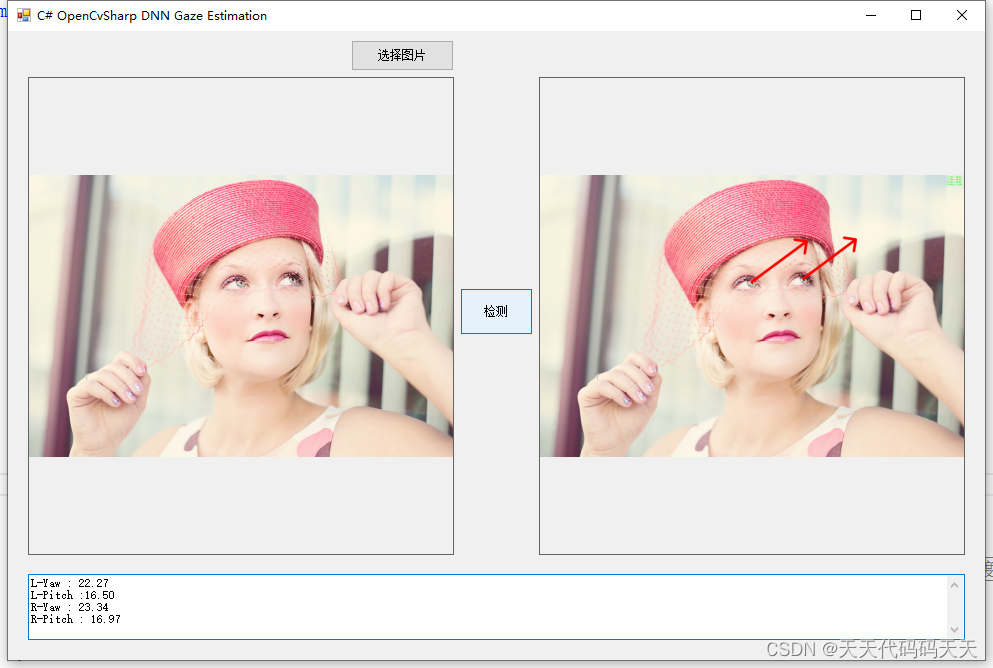Screen dimensions: 993x668
Task: Click the 'R-Yaw : 23.34' line
Action: point(70,607)
